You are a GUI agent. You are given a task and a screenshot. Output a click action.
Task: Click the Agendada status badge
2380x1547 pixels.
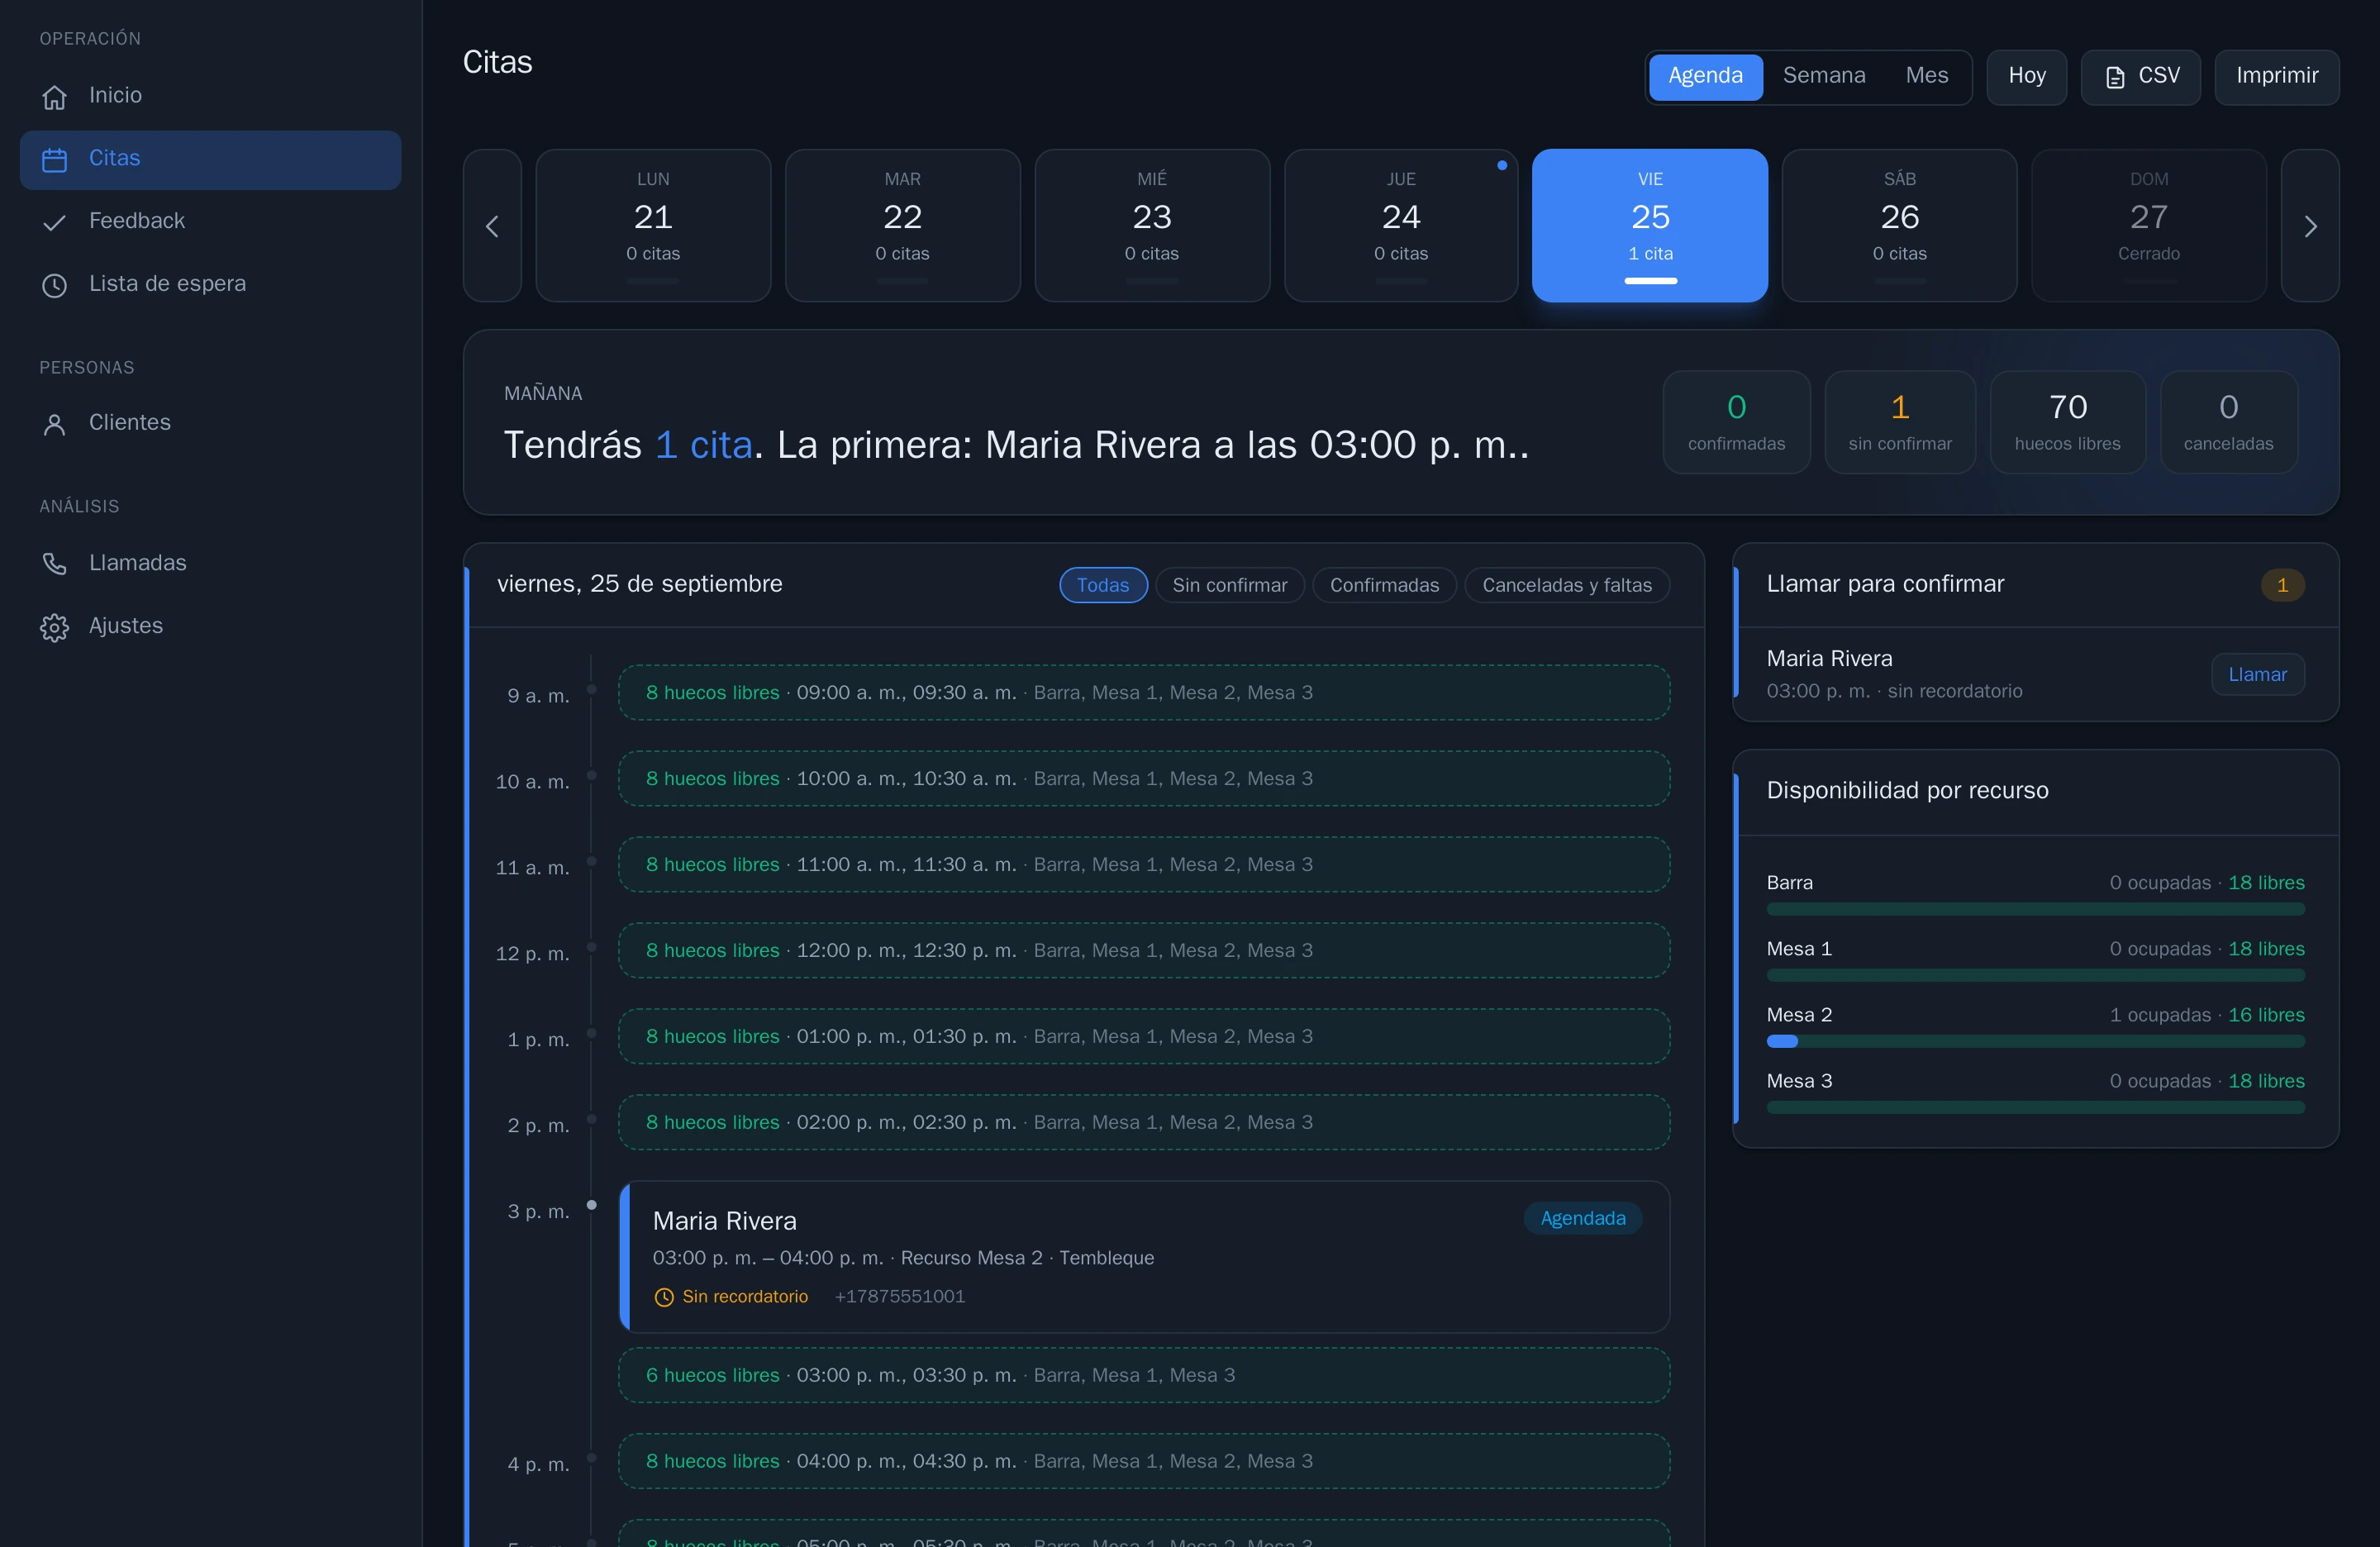tap(1582, 1218)
